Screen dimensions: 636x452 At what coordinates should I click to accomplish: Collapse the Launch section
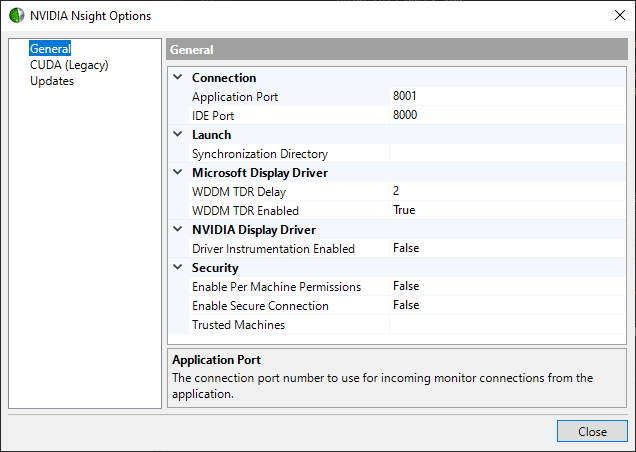click(178, 134)
